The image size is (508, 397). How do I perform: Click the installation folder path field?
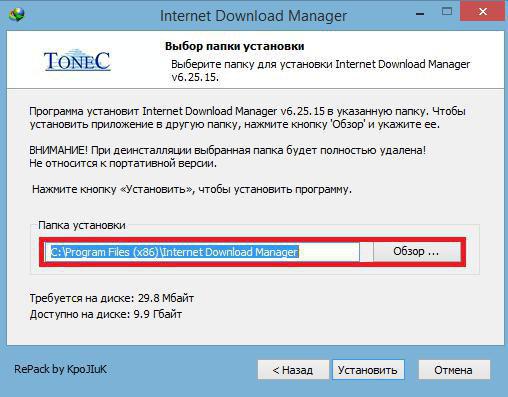click(202, 252)
